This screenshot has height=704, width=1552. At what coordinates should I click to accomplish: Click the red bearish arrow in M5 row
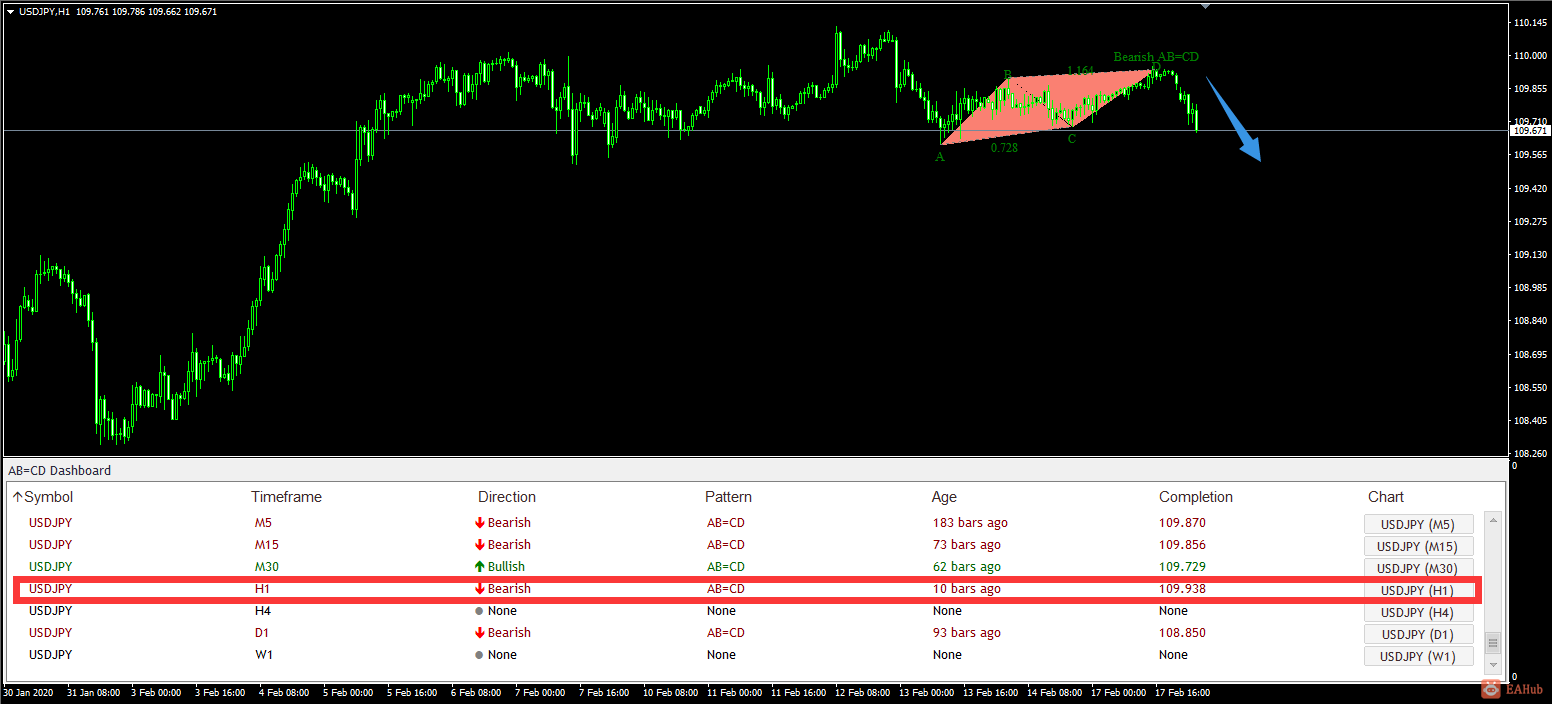pos(480,523)
